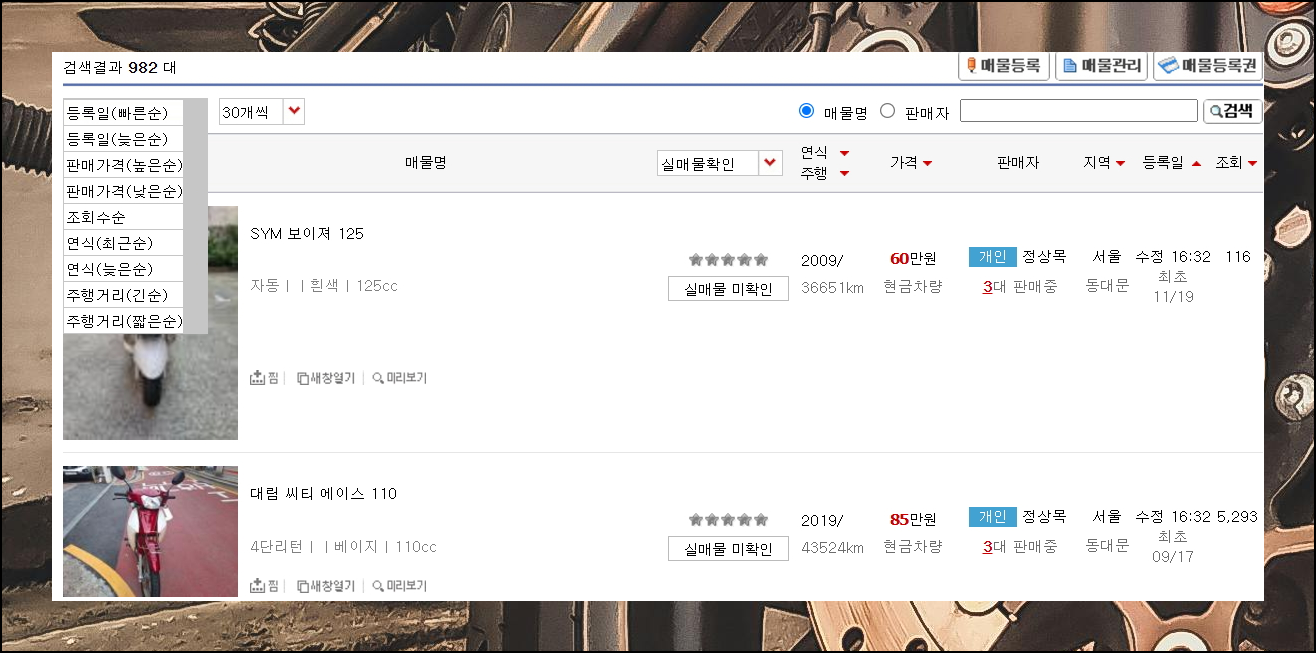Screen dimensions: 1316x653
Task: Click 검색결과 982 대 text
Action: (120, 68)
